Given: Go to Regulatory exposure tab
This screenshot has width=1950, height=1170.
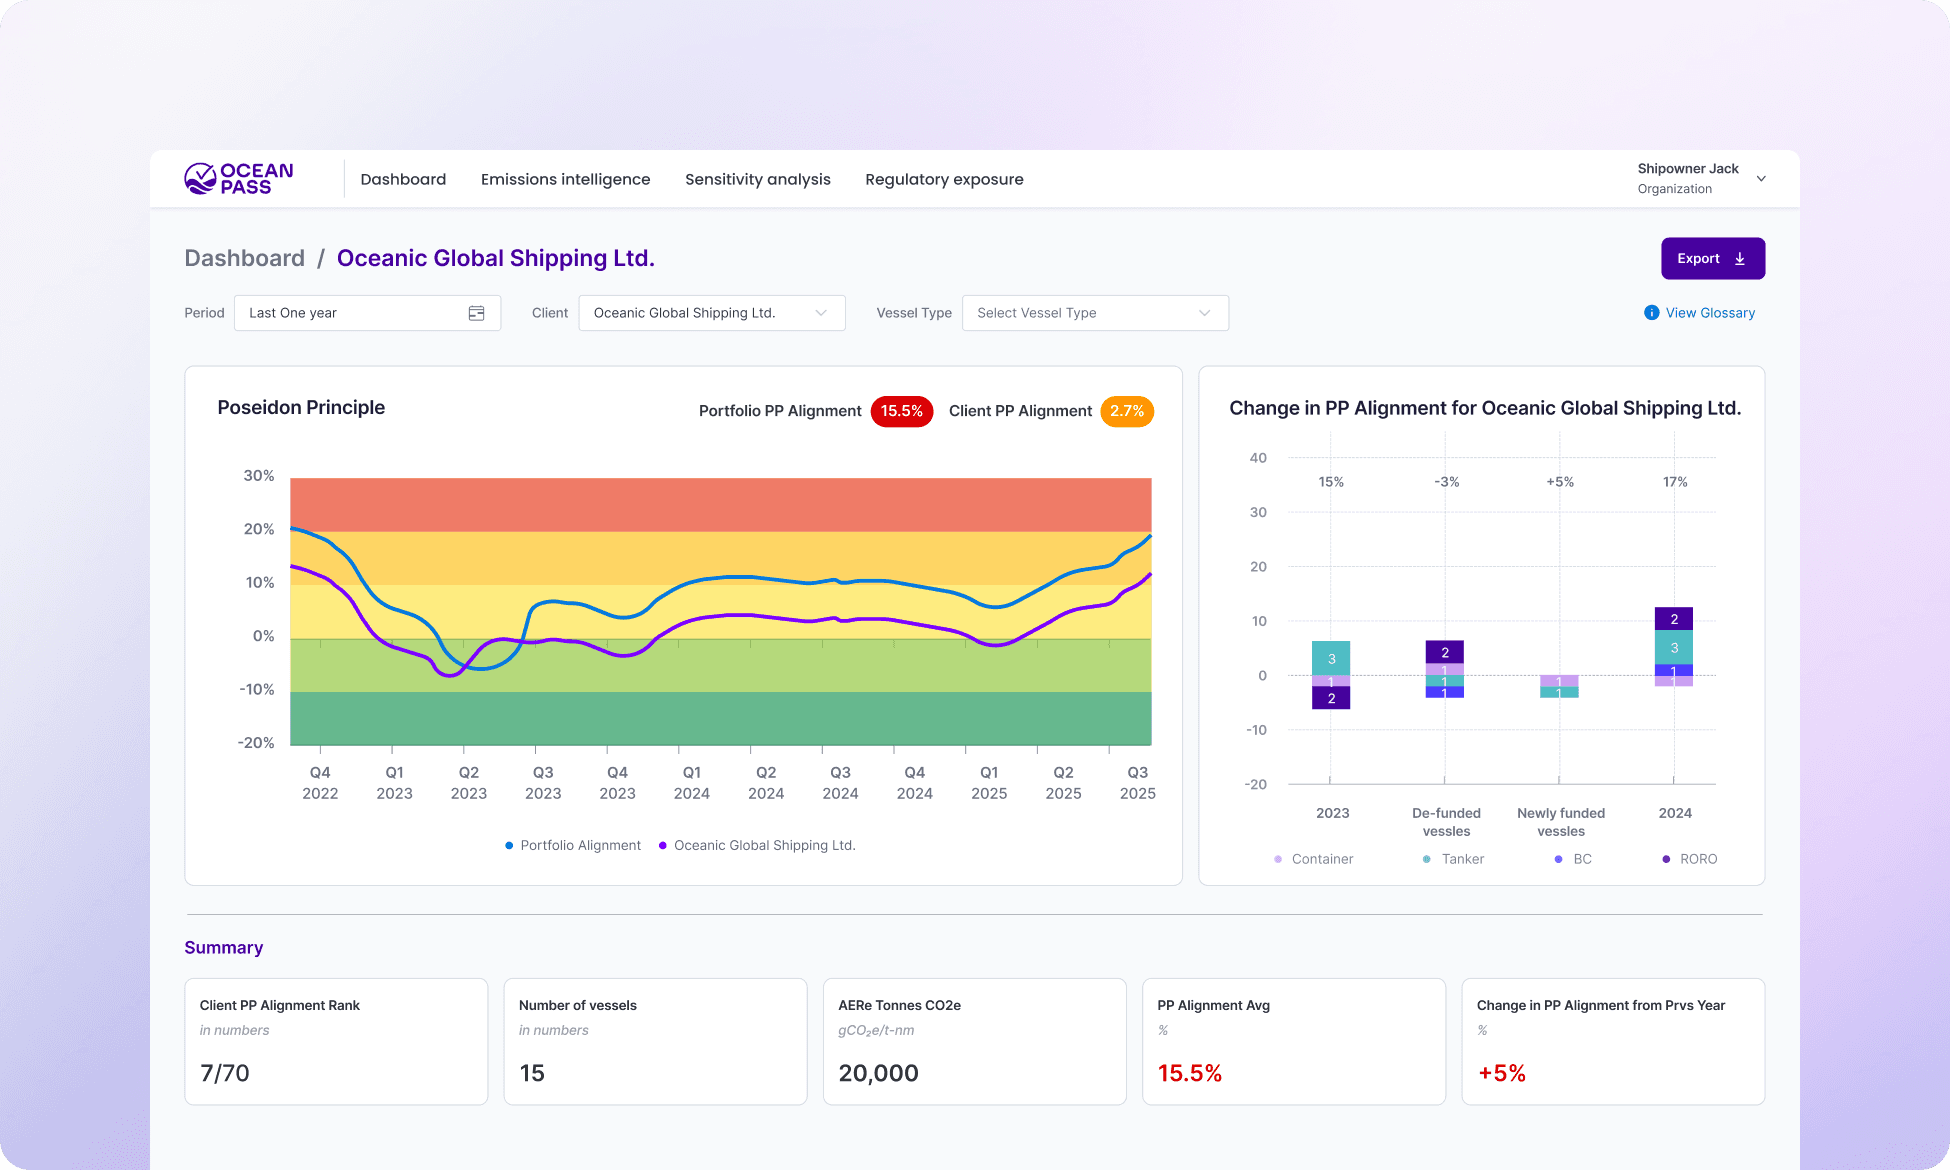Looking at the screenshot, I should (944, 179).
